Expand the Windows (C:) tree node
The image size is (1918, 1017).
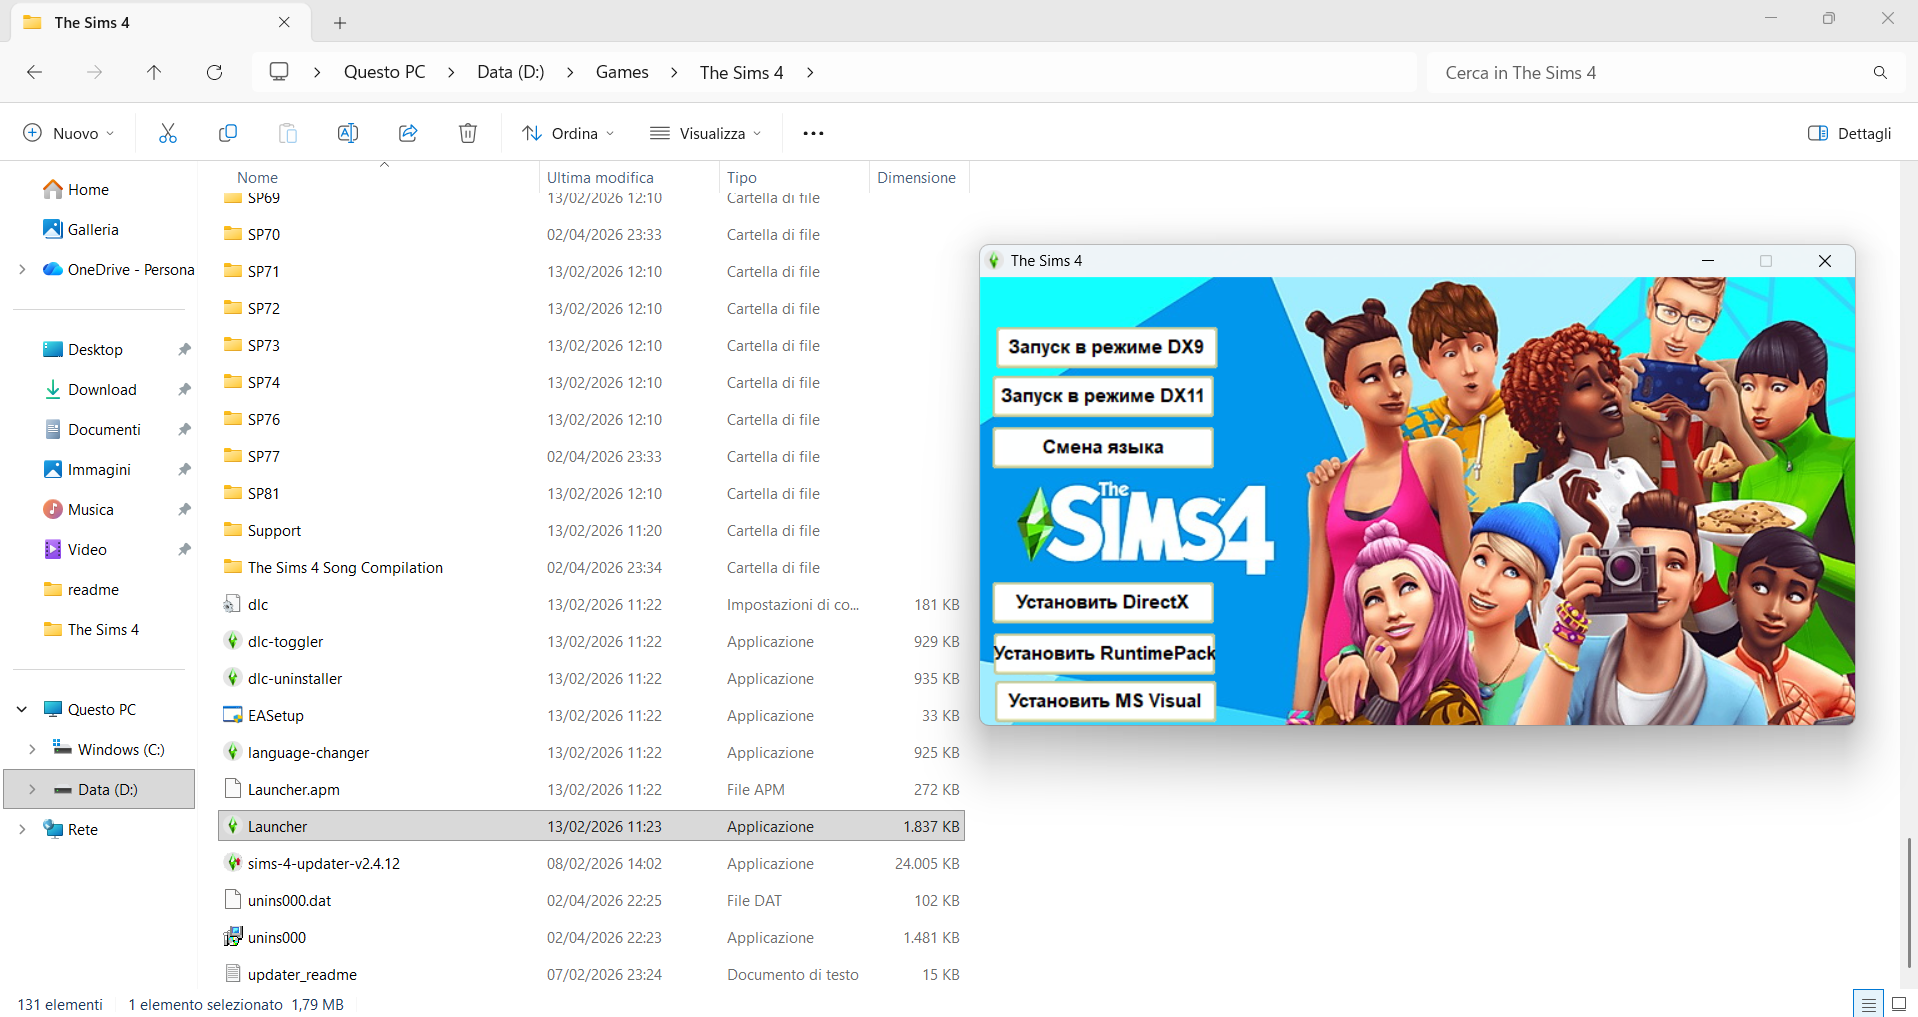click(32, 749)
